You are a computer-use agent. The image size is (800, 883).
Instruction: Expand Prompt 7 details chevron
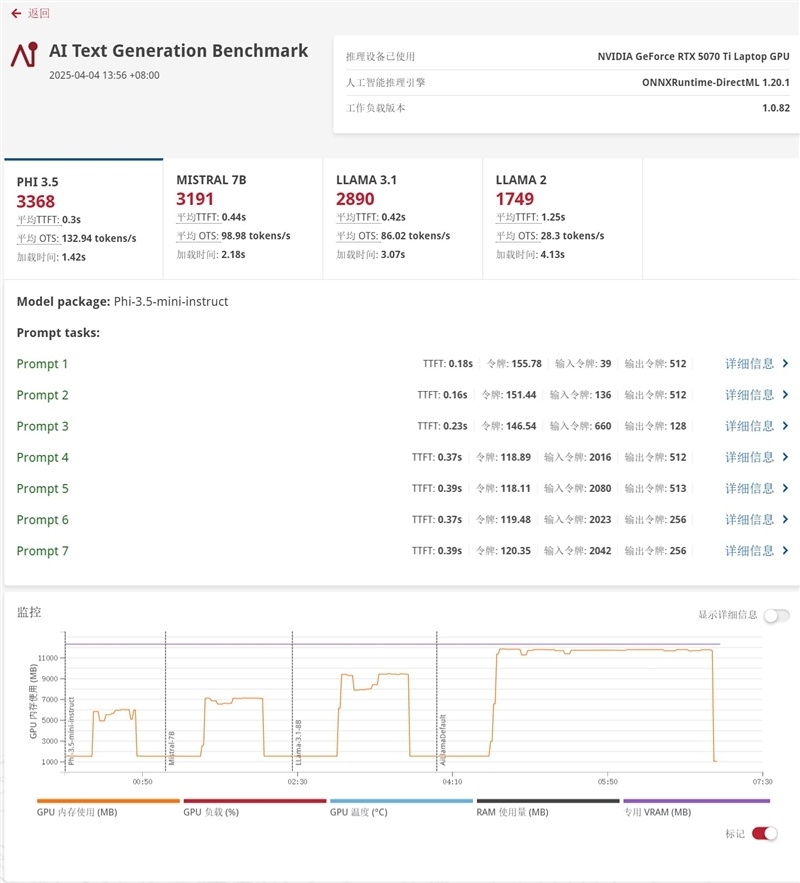pyautogui.click(x=785, y=551)
